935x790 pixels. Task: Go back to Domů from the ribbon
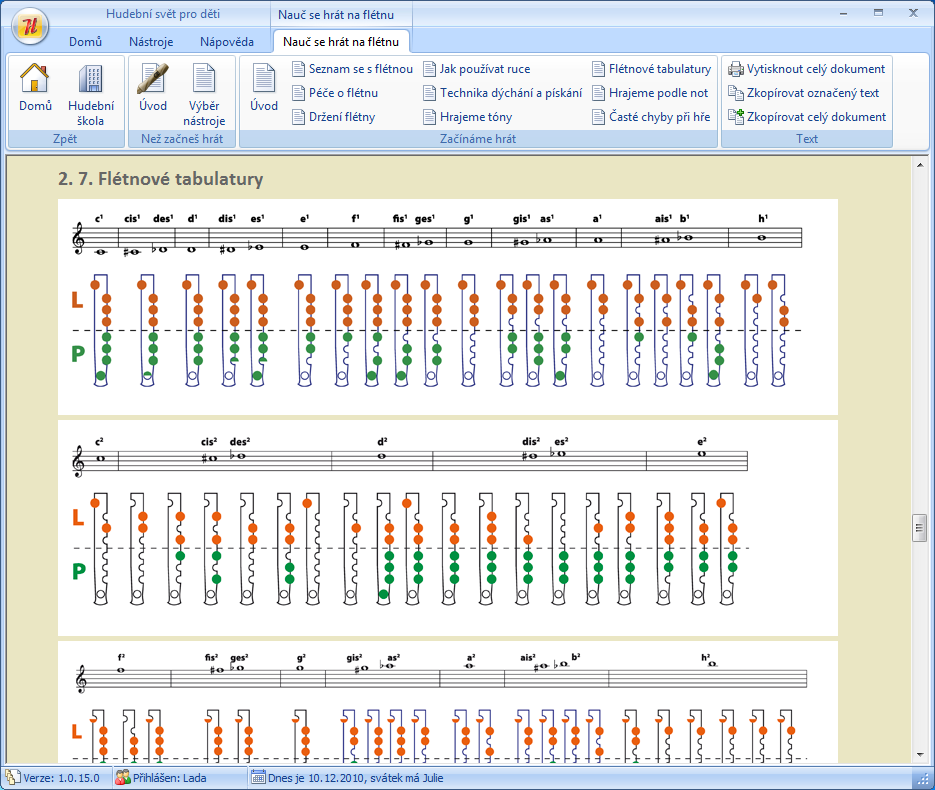(35, 89)
